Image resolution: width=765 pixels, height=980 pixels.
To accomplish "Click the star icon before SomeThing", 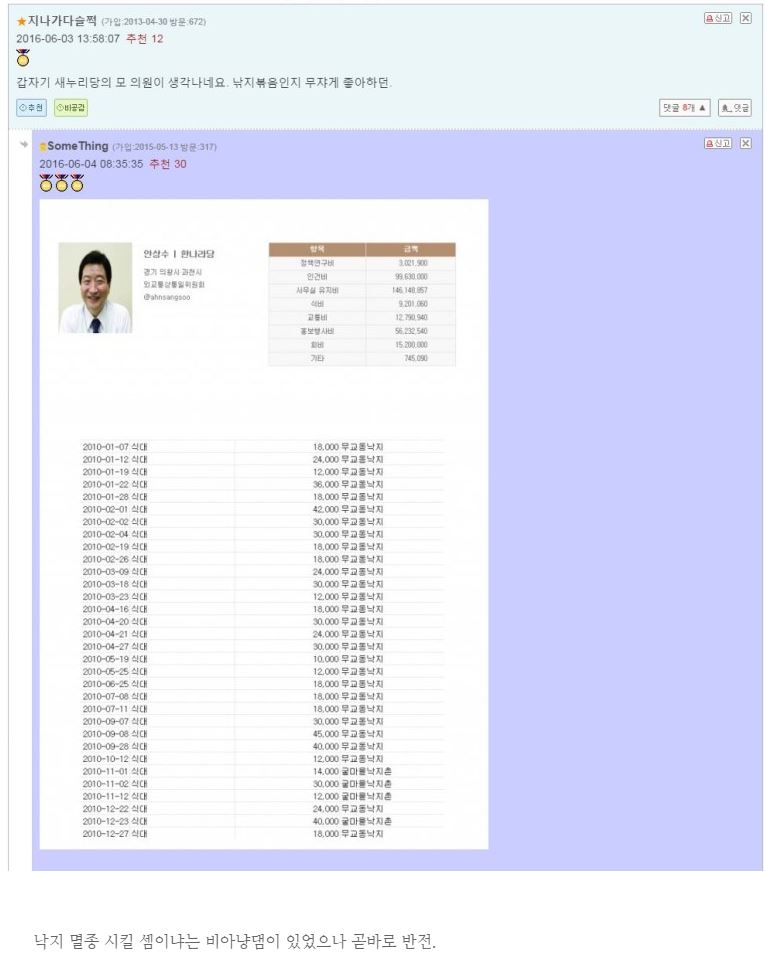I will [43, 147].
